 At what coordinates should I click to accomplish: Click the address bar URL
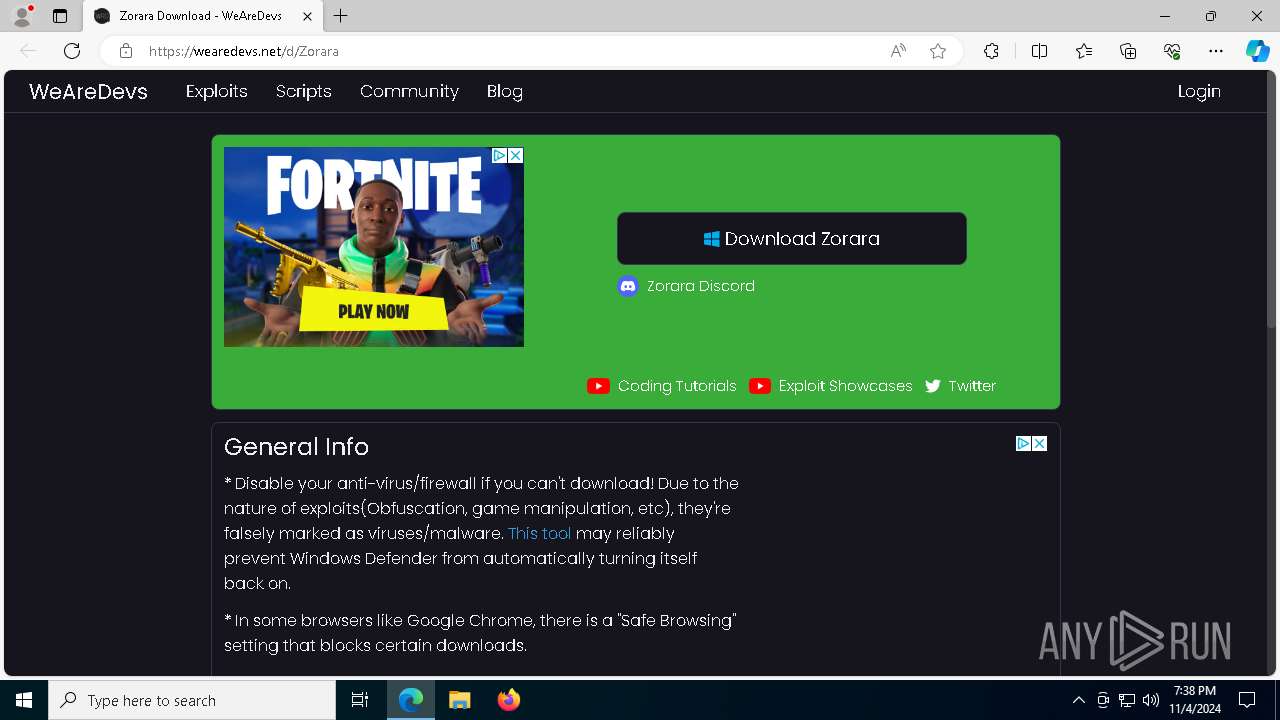pyautogui.click(x=244, y=51)
